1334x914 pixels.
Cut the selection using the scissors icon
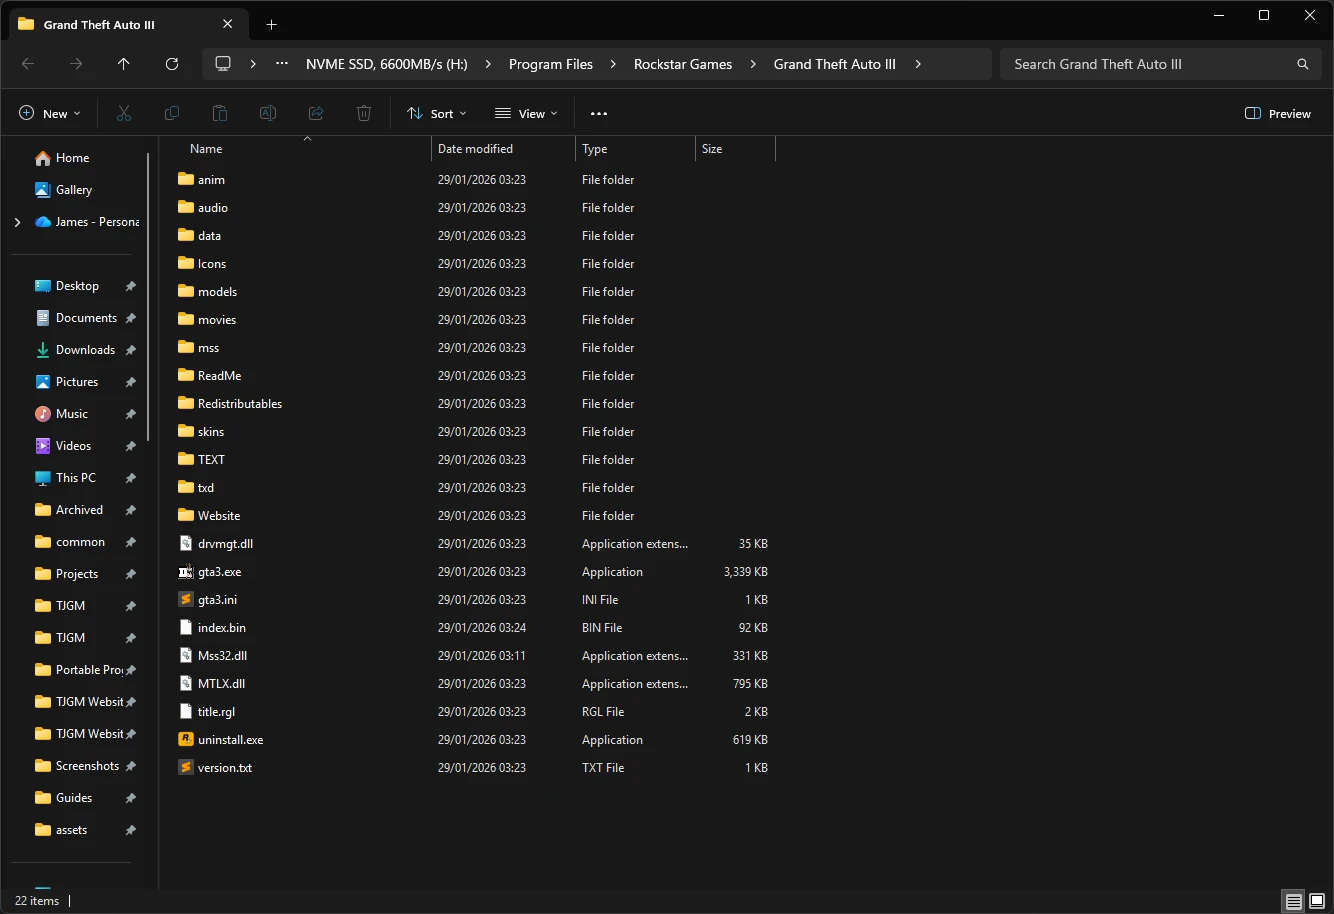click(x=123, y=113)
